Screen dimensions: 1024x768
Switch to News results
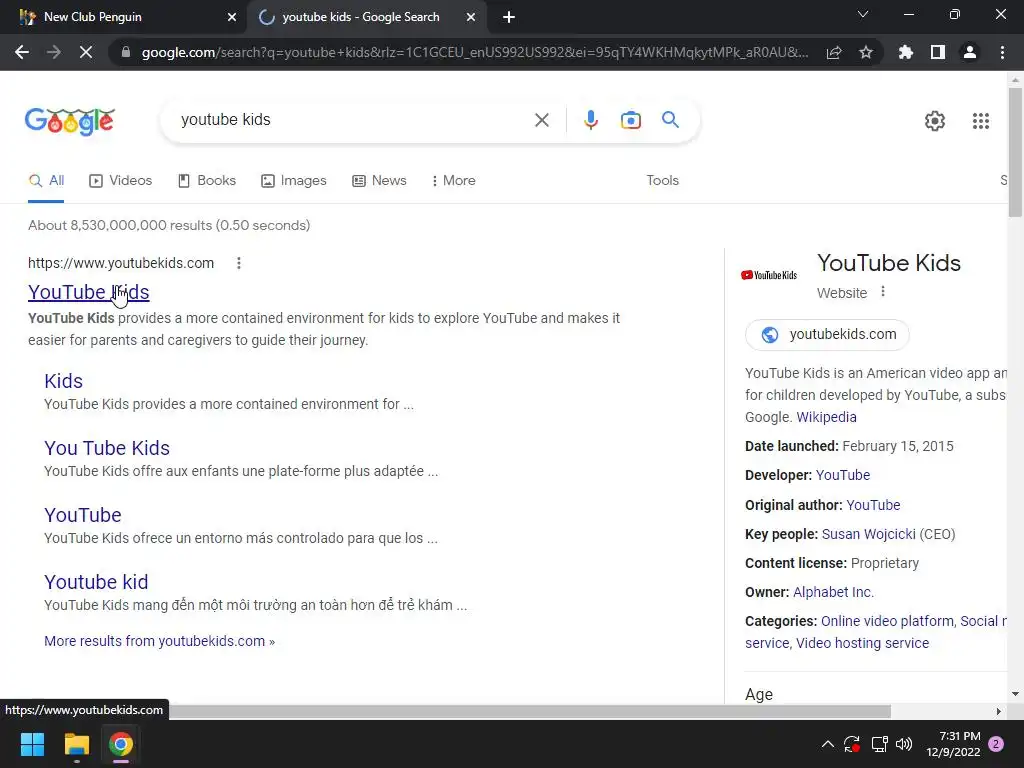pos(379,181)
